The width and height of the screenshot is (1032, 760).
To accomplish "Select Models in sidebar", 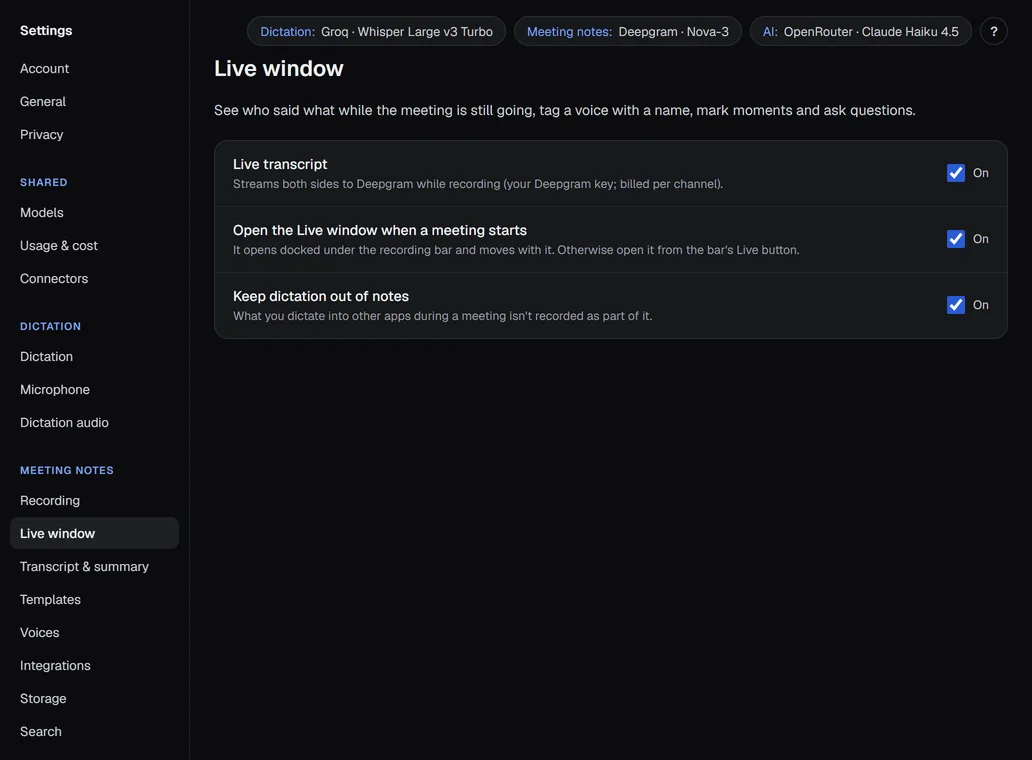I will [x=94, y=213].
